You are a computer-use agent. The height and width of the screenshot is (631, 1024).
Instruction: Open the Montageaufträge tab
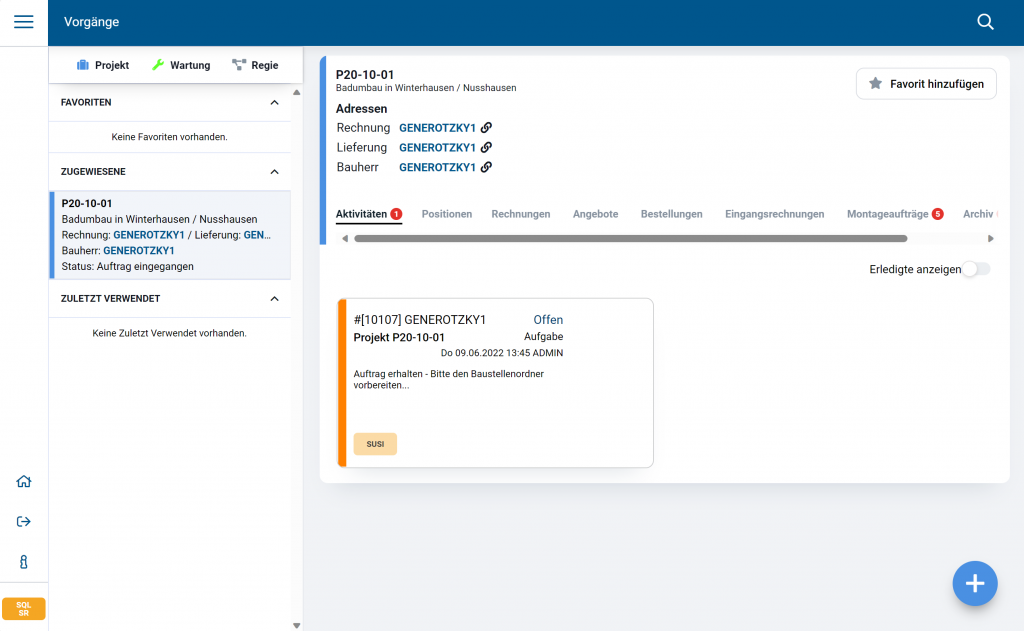(887, 214)
